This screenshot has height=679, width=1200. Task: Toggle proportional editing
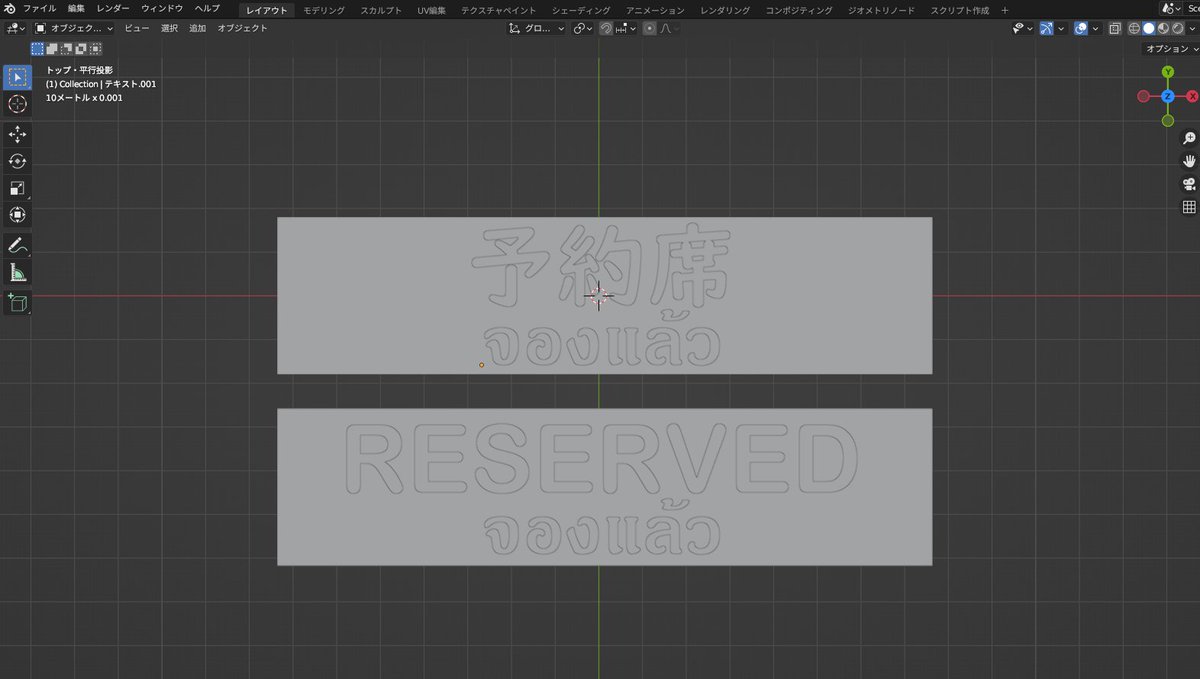pyautogui.click(x=650, y=28)
